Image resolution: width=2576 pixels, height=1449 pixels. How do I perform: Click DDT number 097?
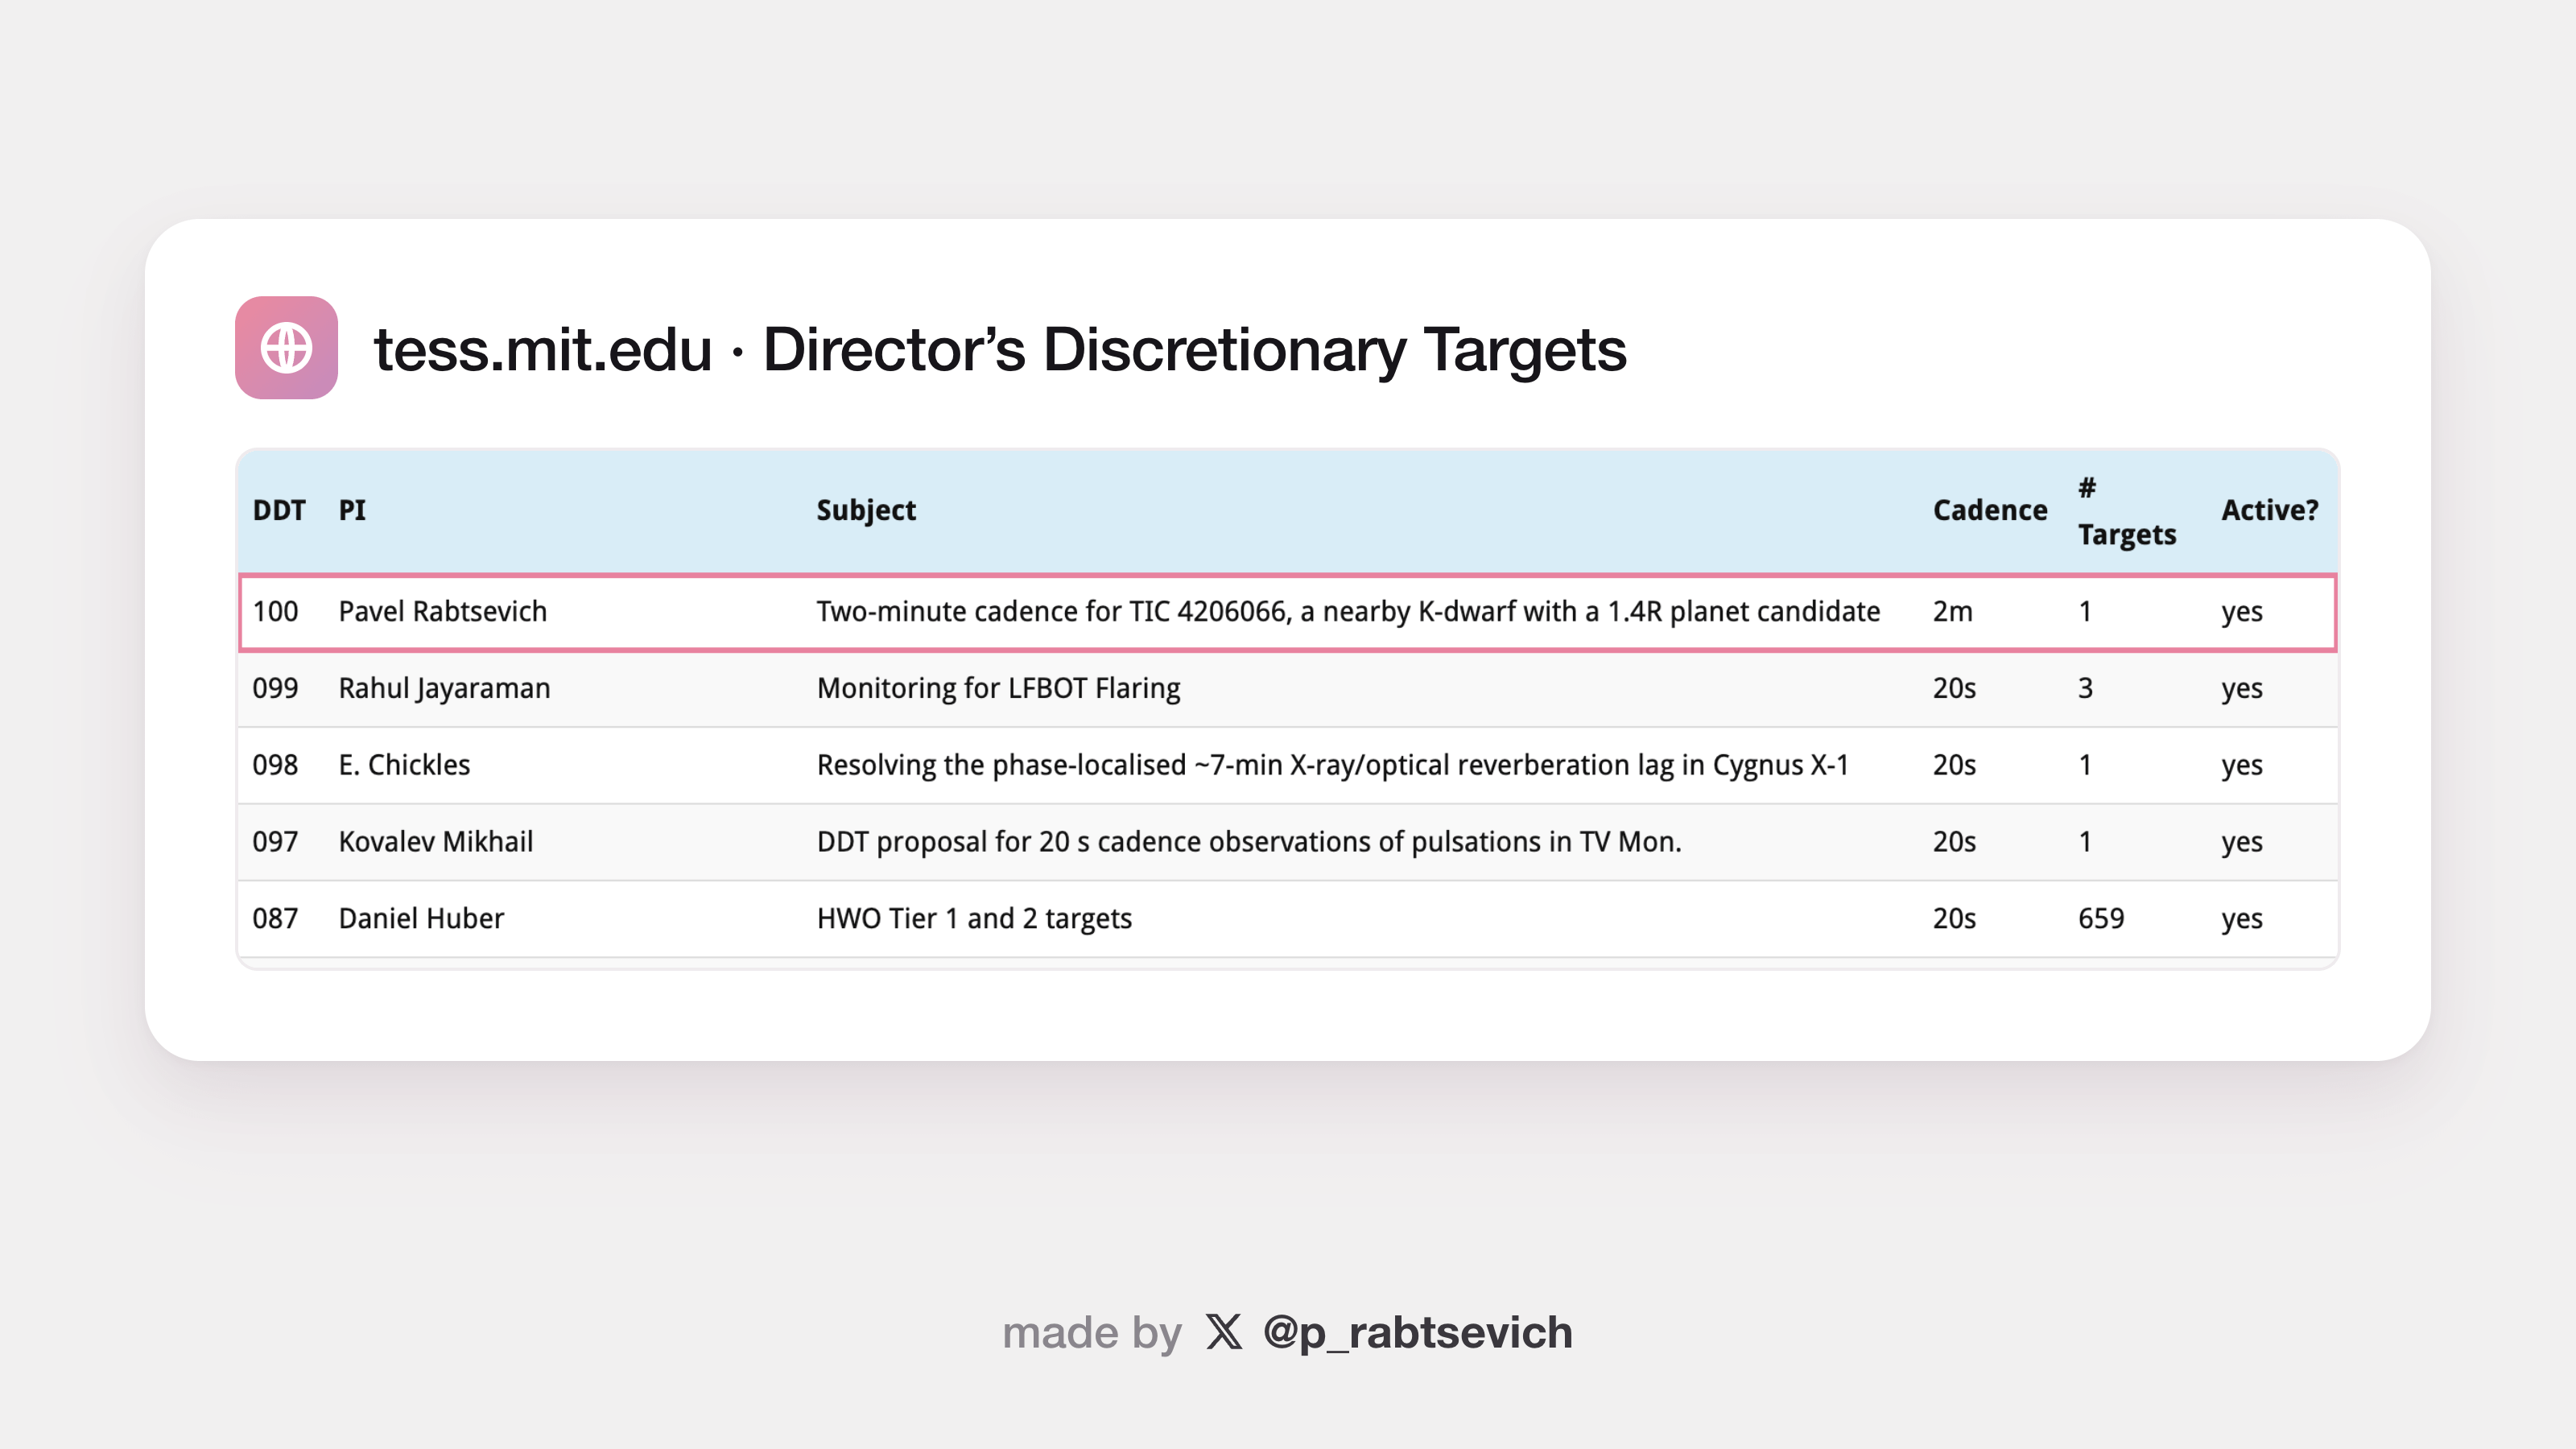point(275,842)
